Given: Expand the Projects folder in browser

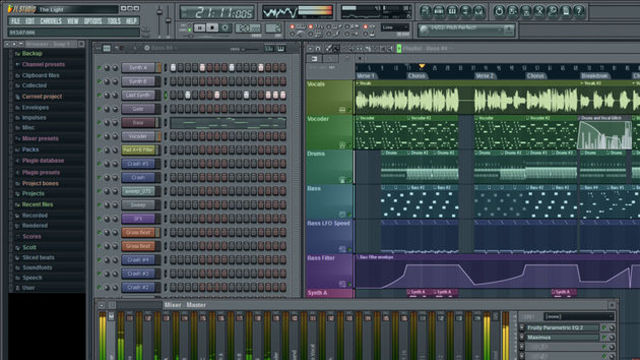Looking at the screenshot, I should click(33, 193).
